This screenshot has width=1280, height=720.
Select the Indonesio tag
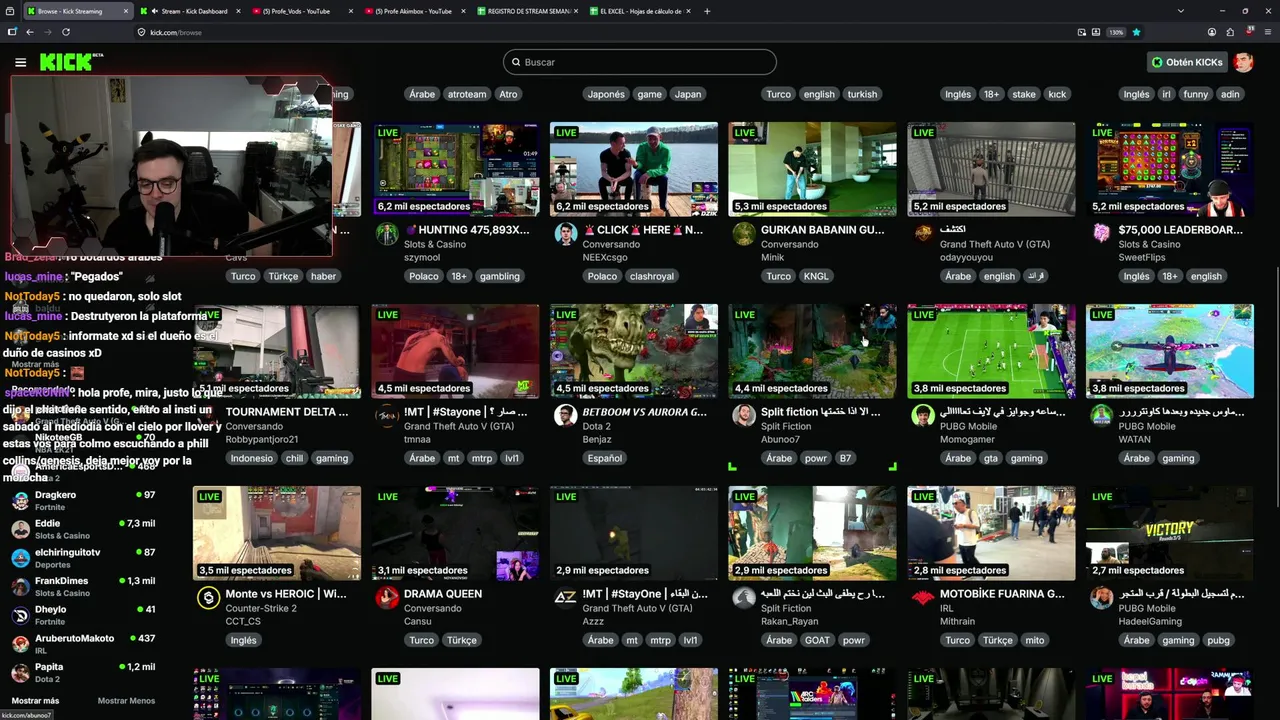pyautogui.click(x=251, y=458)
